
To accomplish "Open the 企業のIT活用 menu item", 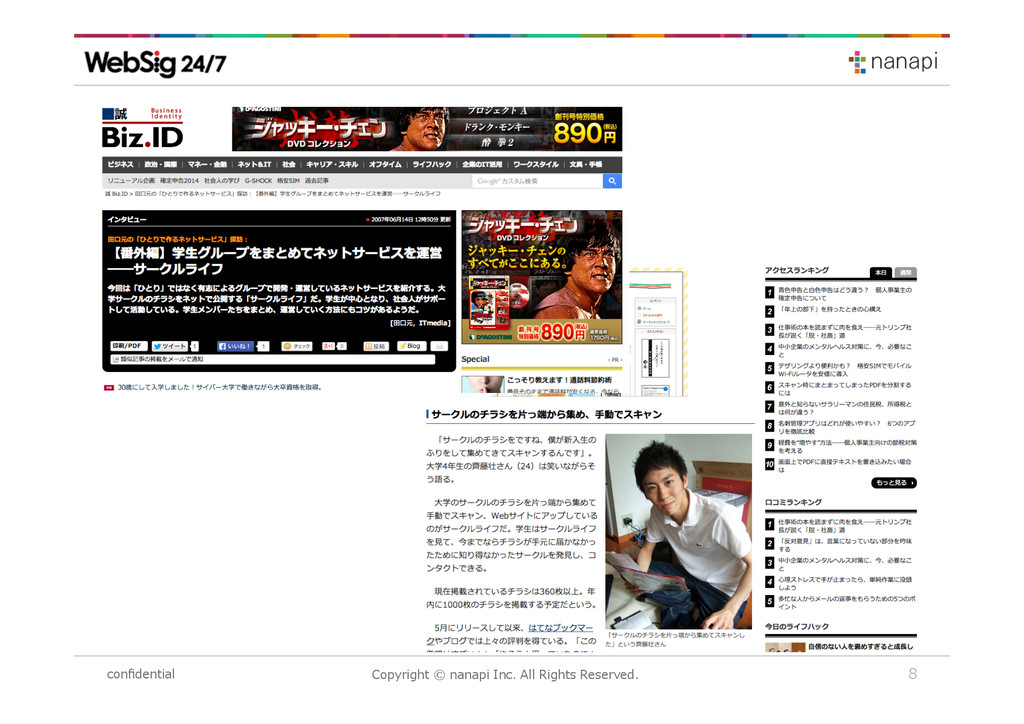I will (x=482, y=165).
